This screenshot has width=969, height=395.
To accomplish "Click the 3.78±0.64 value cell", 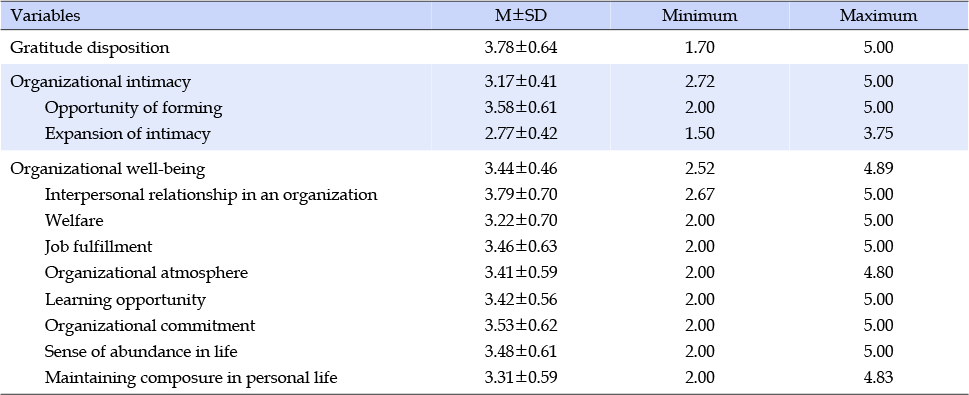I will (521, 47).
